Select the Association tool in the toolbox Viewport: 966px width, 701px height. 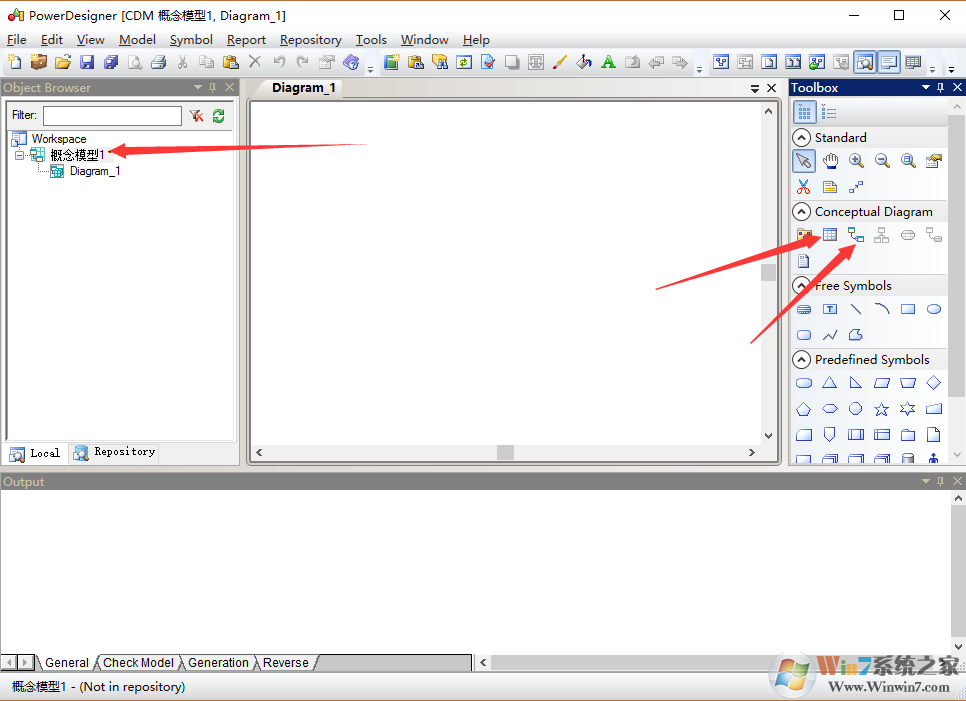click(x=907, y=235)
